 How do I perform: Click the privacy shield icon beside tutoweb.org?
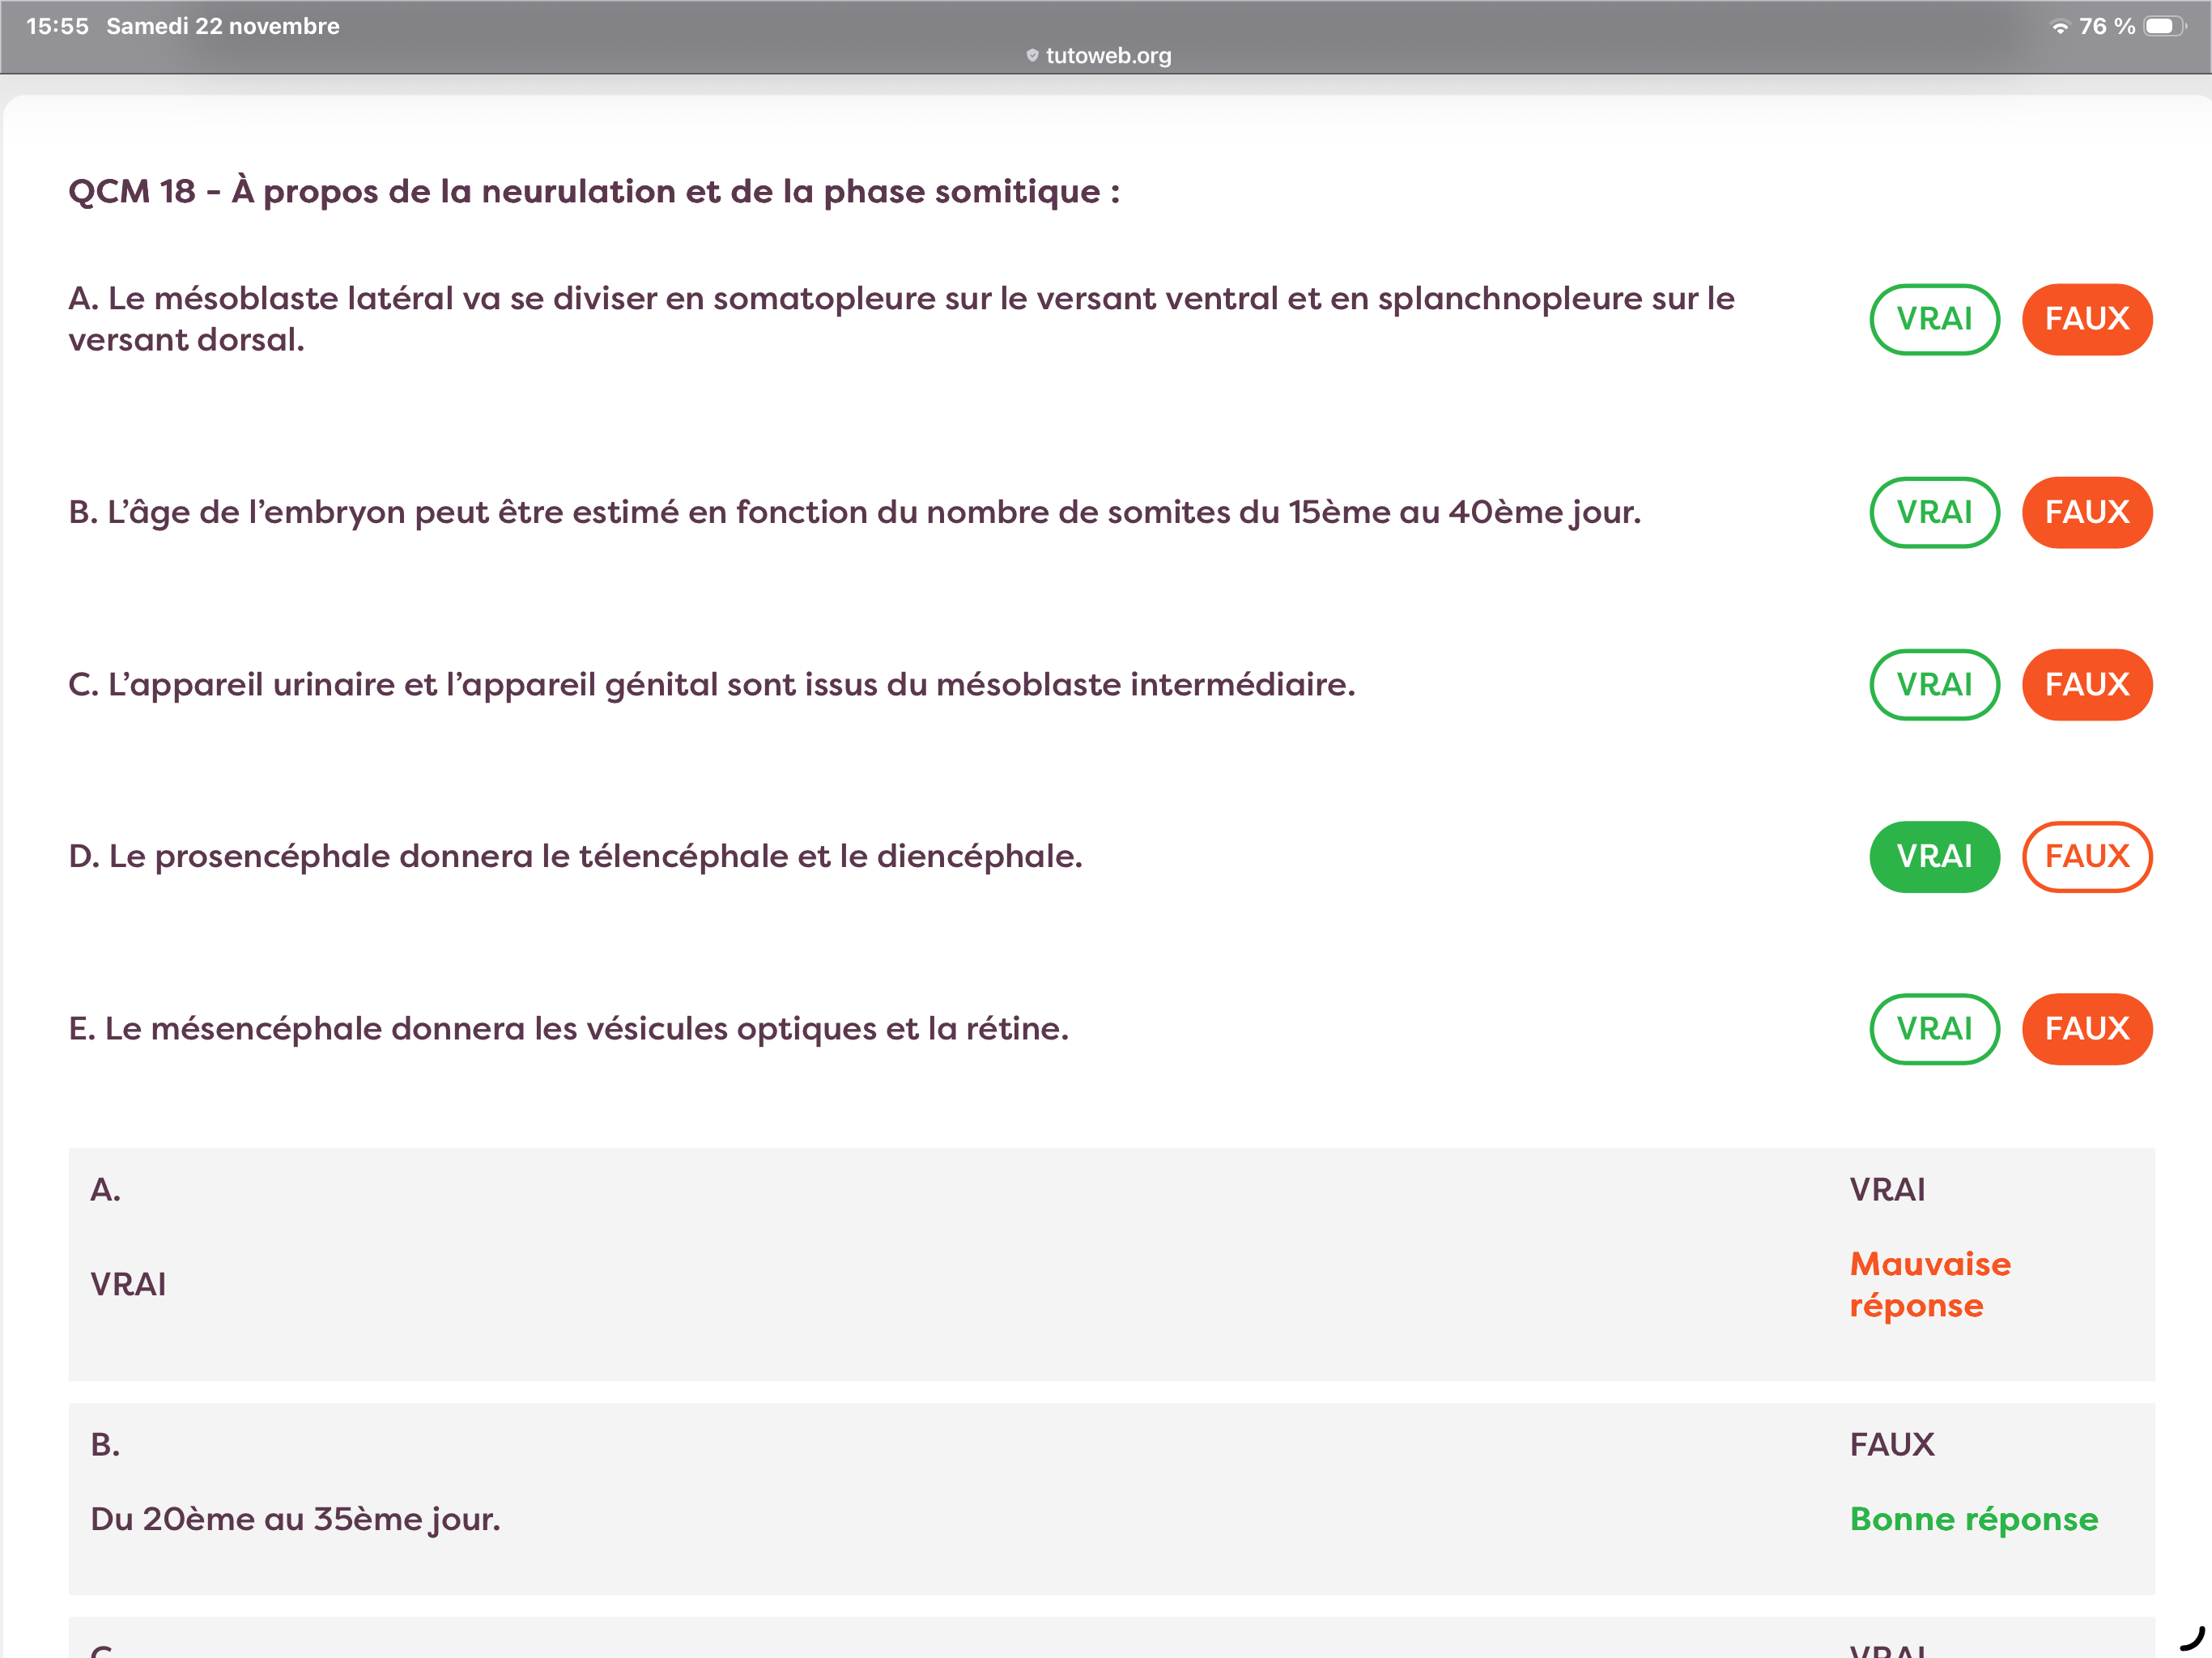click(1032, 56)
